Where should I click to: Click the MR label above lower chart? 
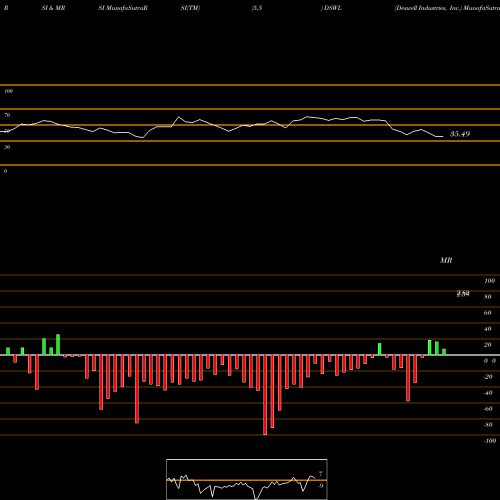(446, 260)
